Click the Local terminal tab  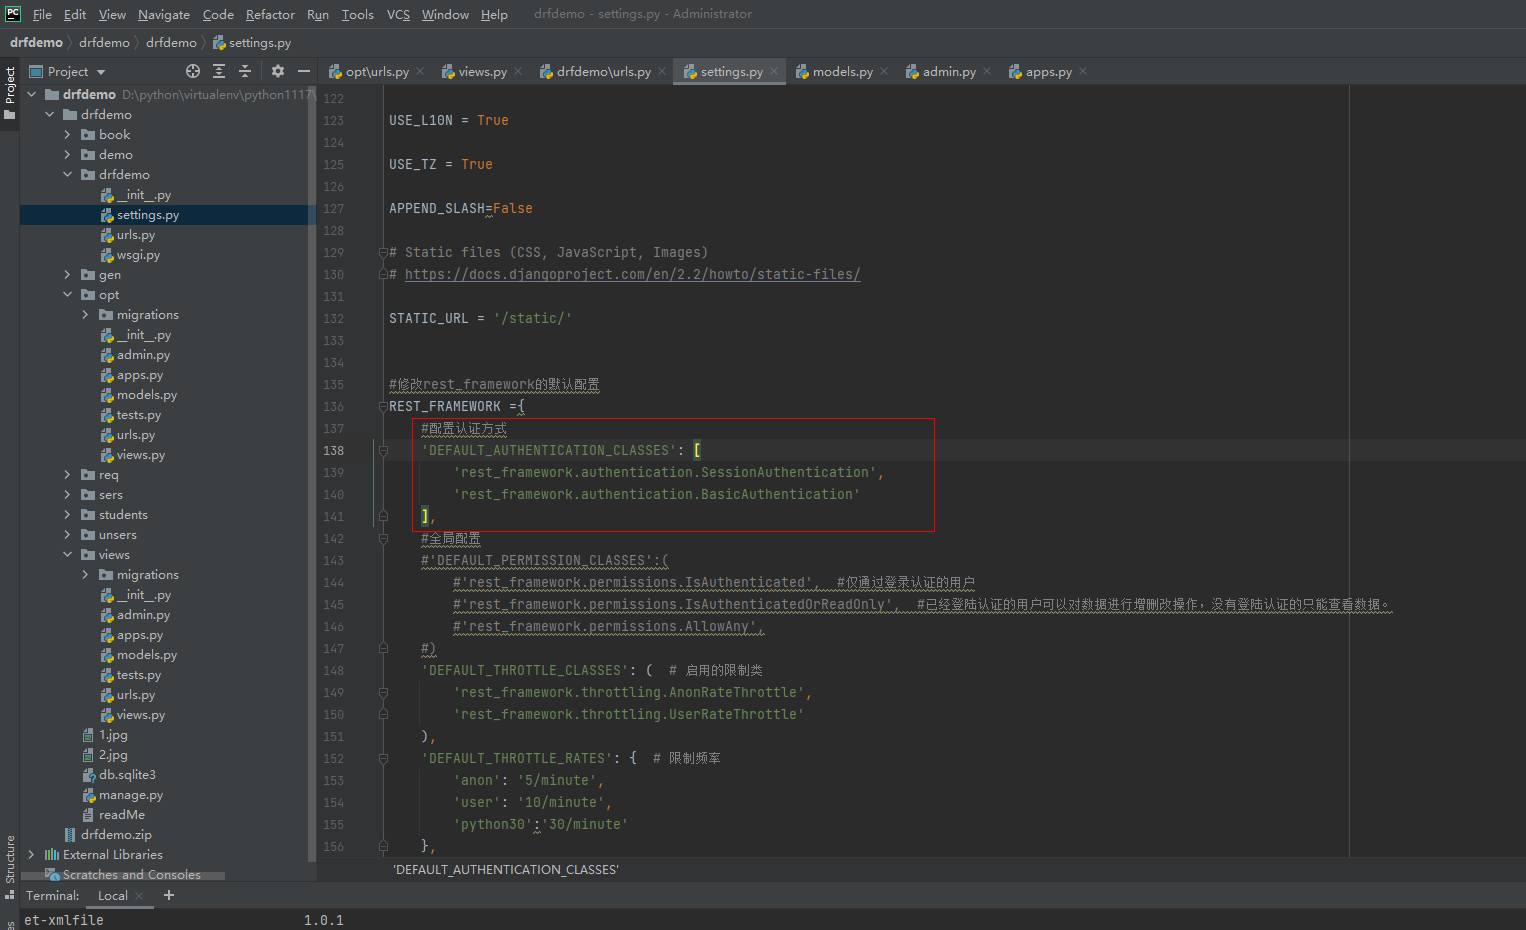click(x=112, y=895)
